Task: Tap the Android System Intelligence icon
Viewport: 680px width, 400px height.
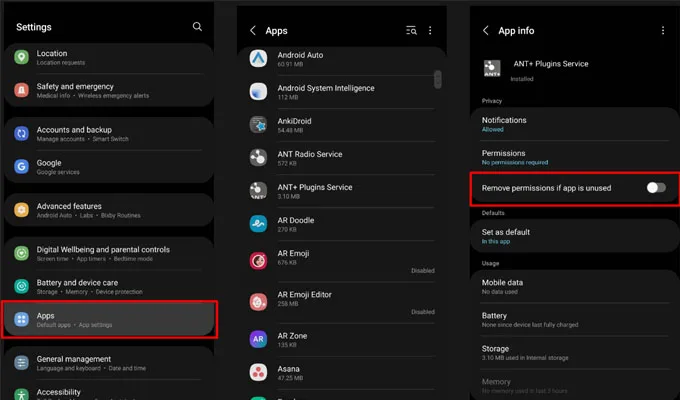Action: click(x=258, y=92)
